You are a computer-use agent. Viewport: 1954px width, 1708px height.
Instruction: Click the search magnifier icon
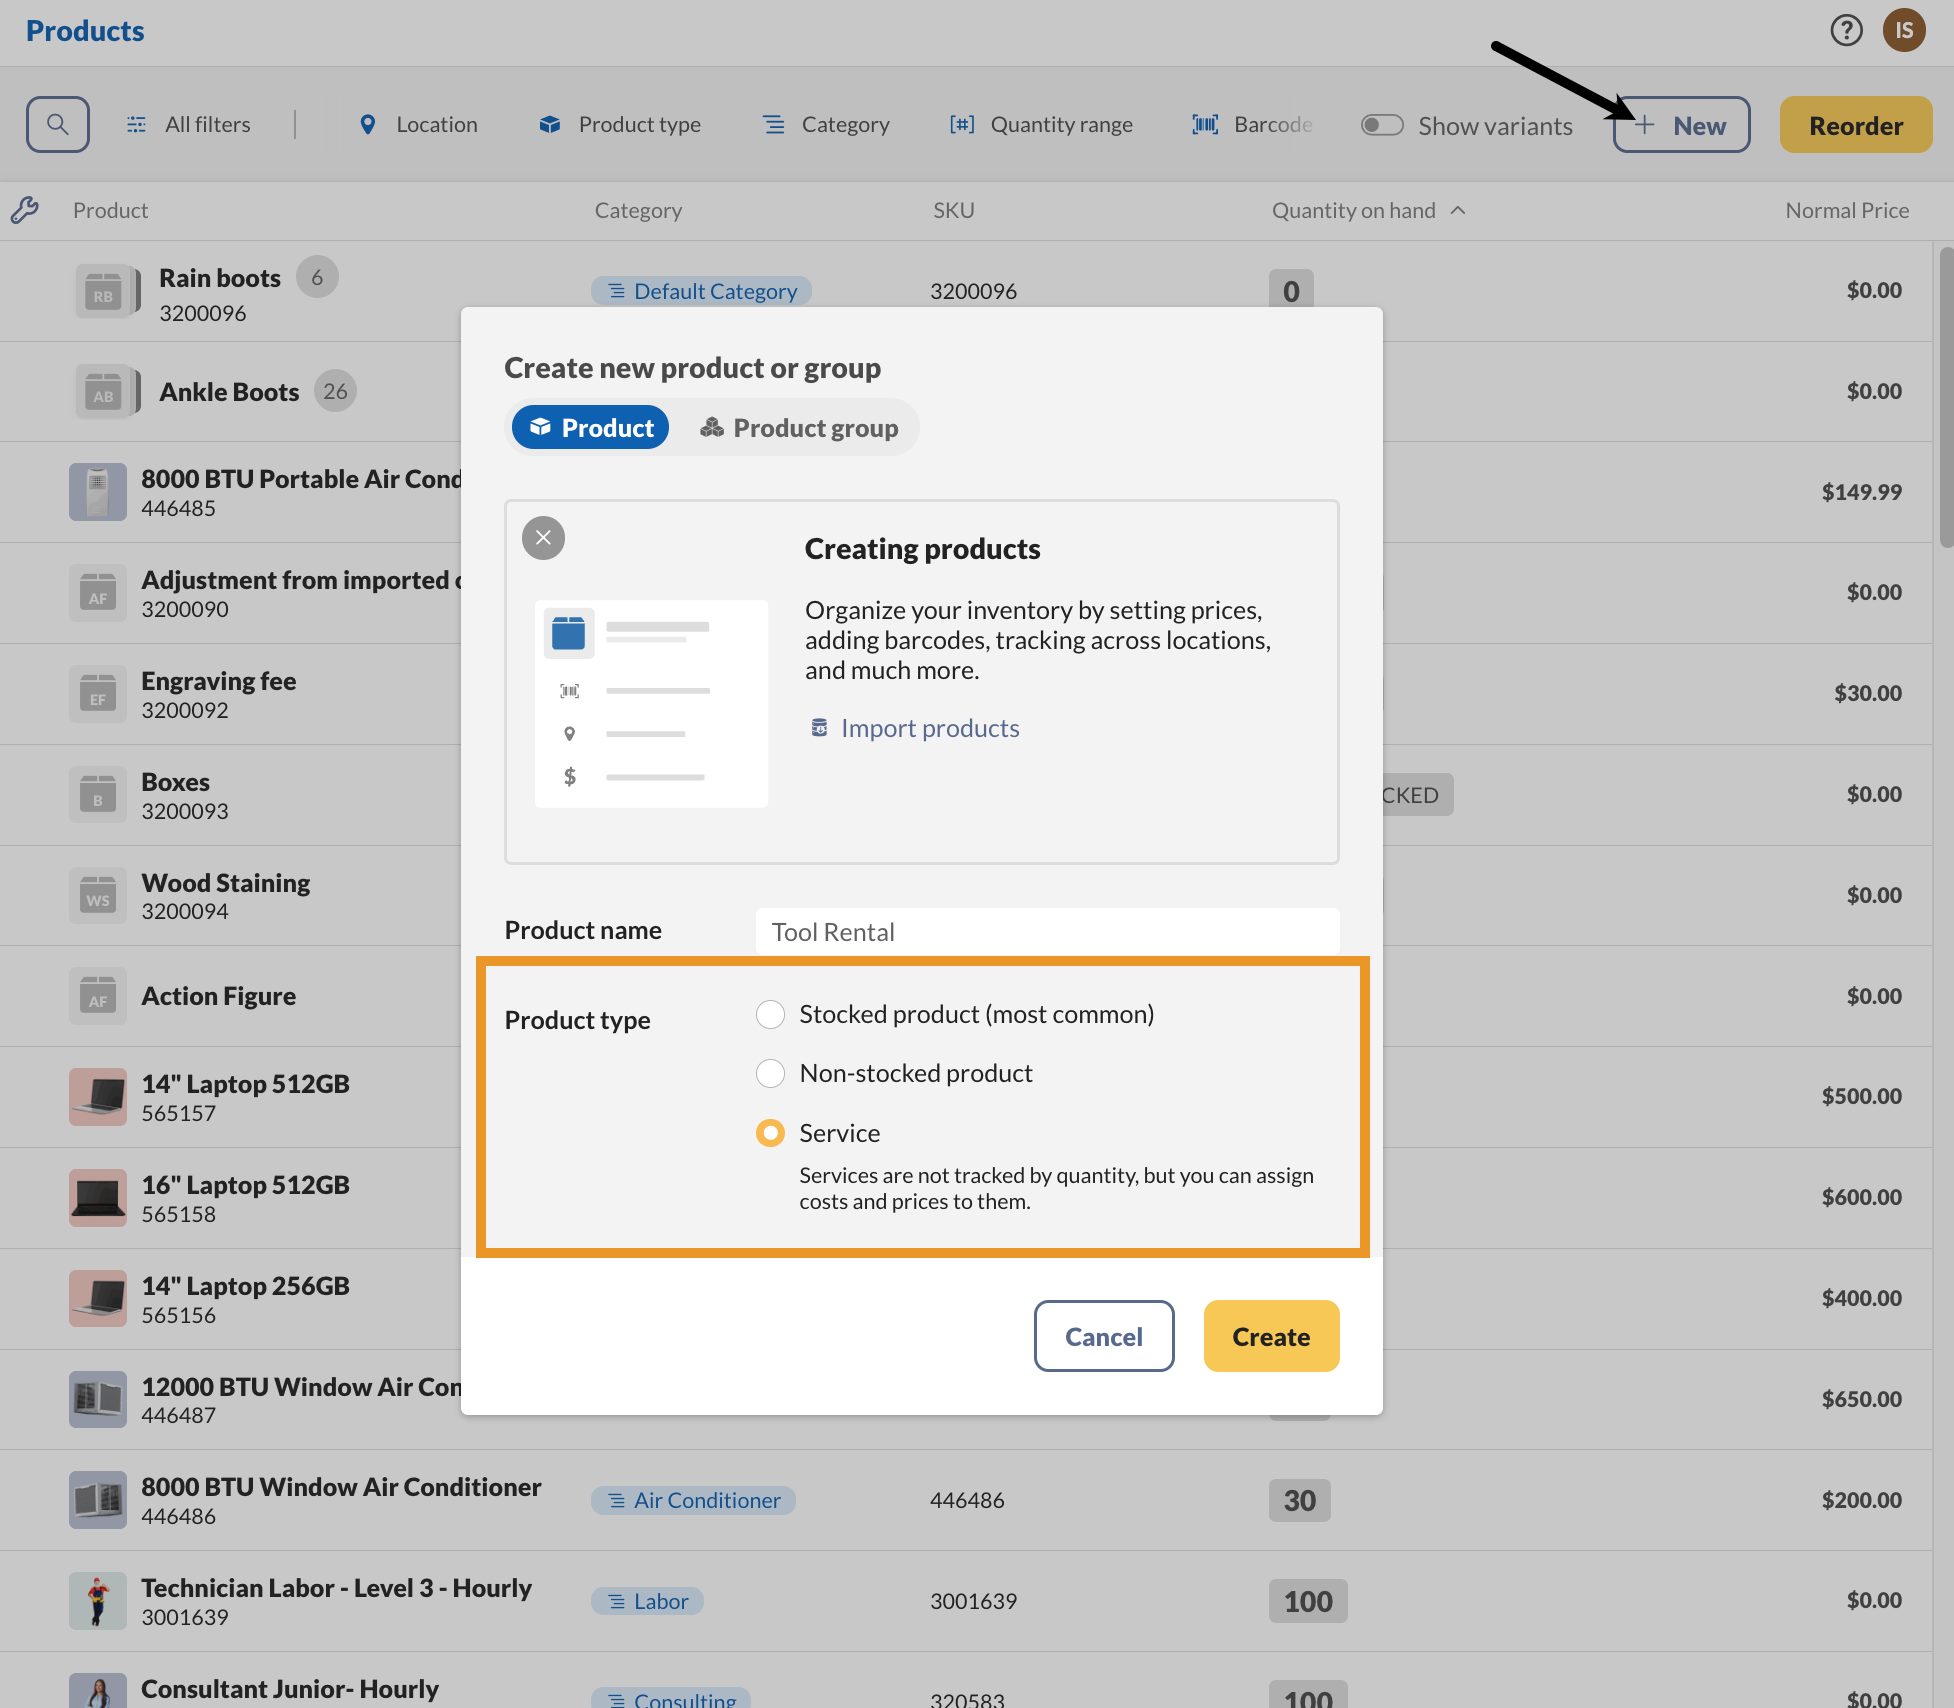58,124
